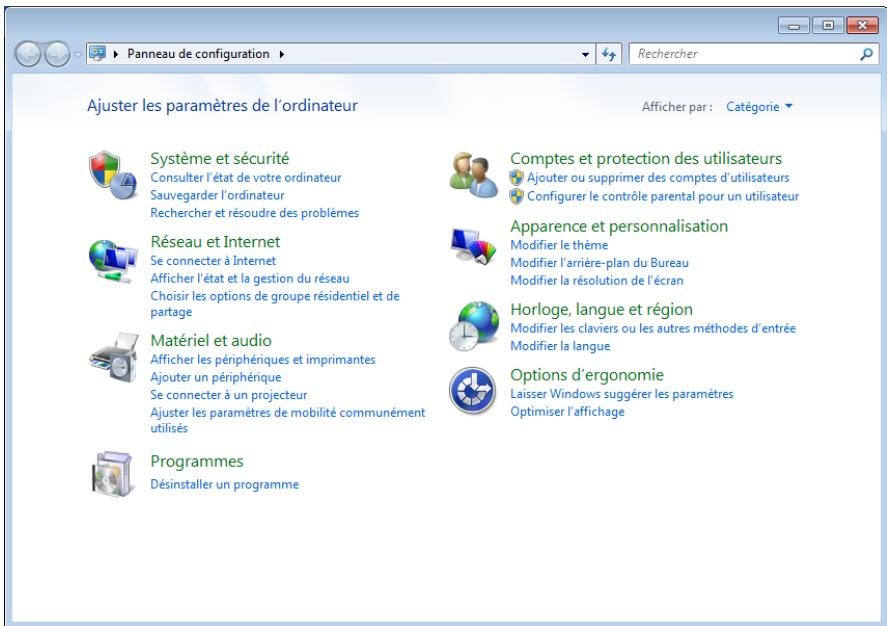The image size is (887, 626).
Task: Expand the arrow before Panneau de configuration
Action: tap(116, 54)
